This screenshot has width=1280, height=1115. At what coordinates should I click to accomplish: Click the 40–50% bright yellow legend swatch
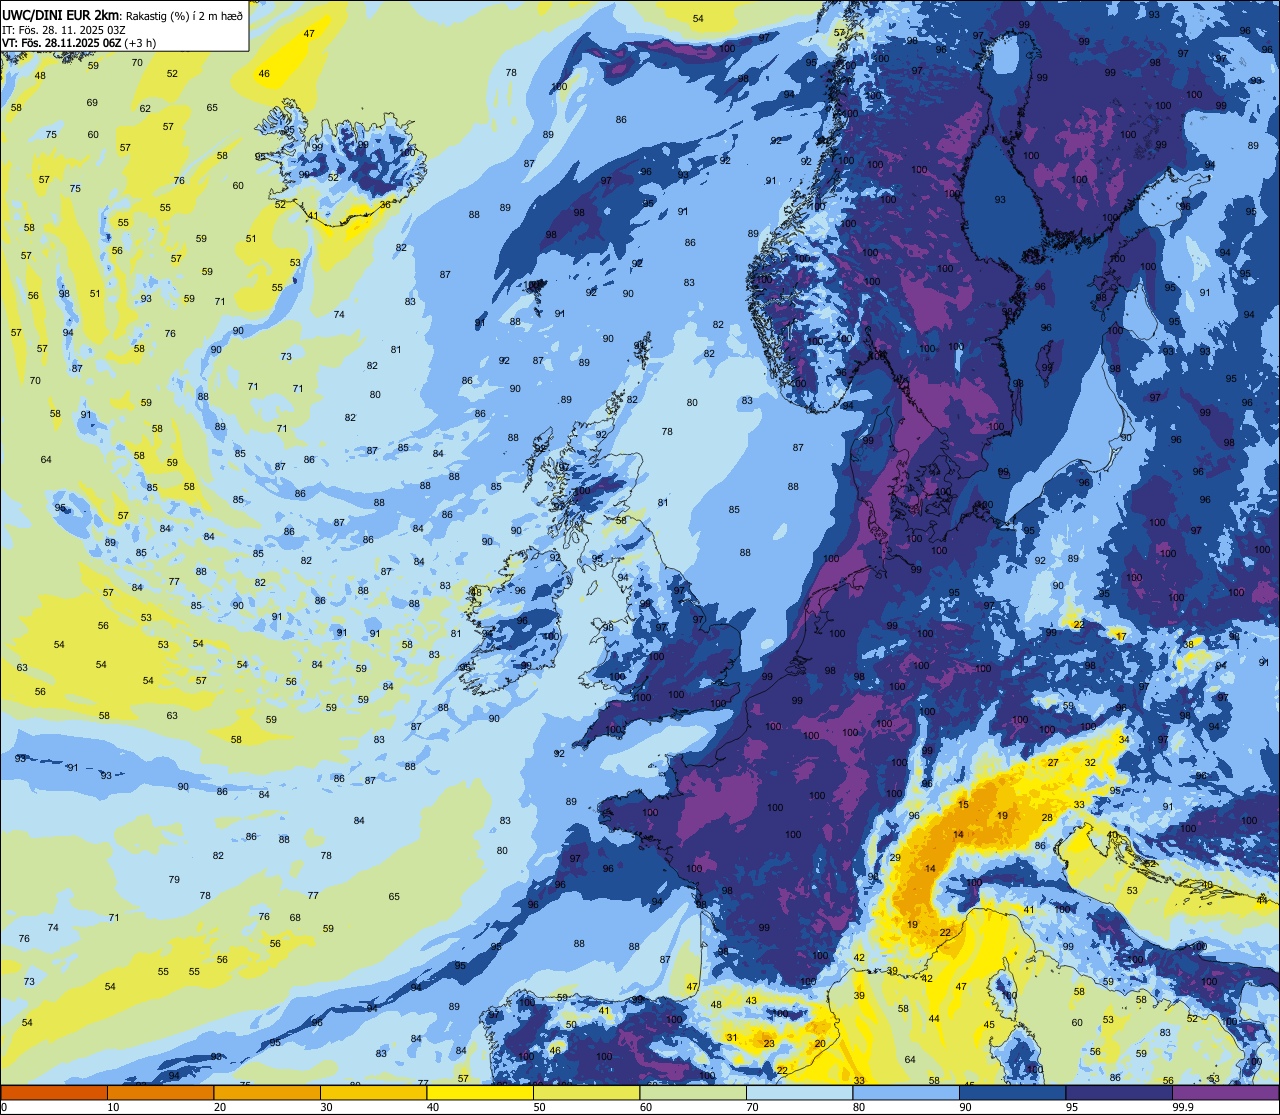[x=480, y=1092]
